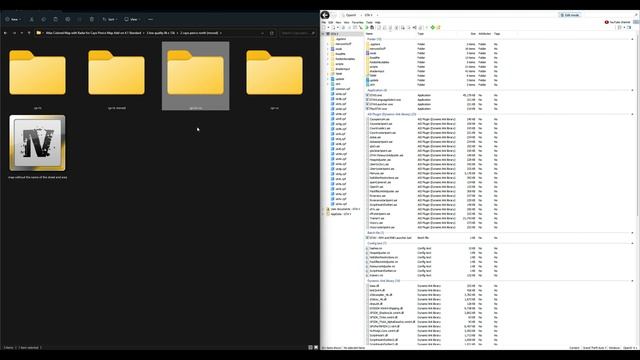Image resolution: width=640 pixels, height=360 pixels.
Task: Click Console in the OpenIV status bar
Action: (x=574, y=348)
